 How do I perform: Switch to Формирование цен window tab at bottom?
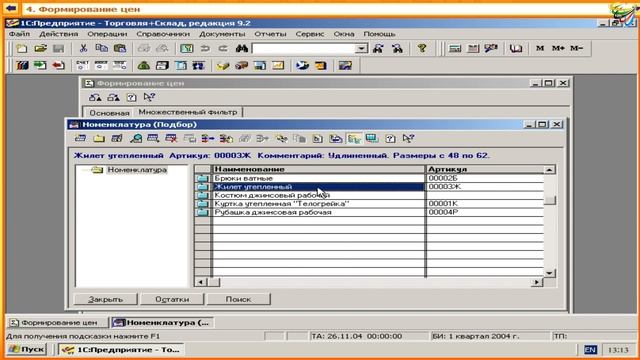[58, 322]
